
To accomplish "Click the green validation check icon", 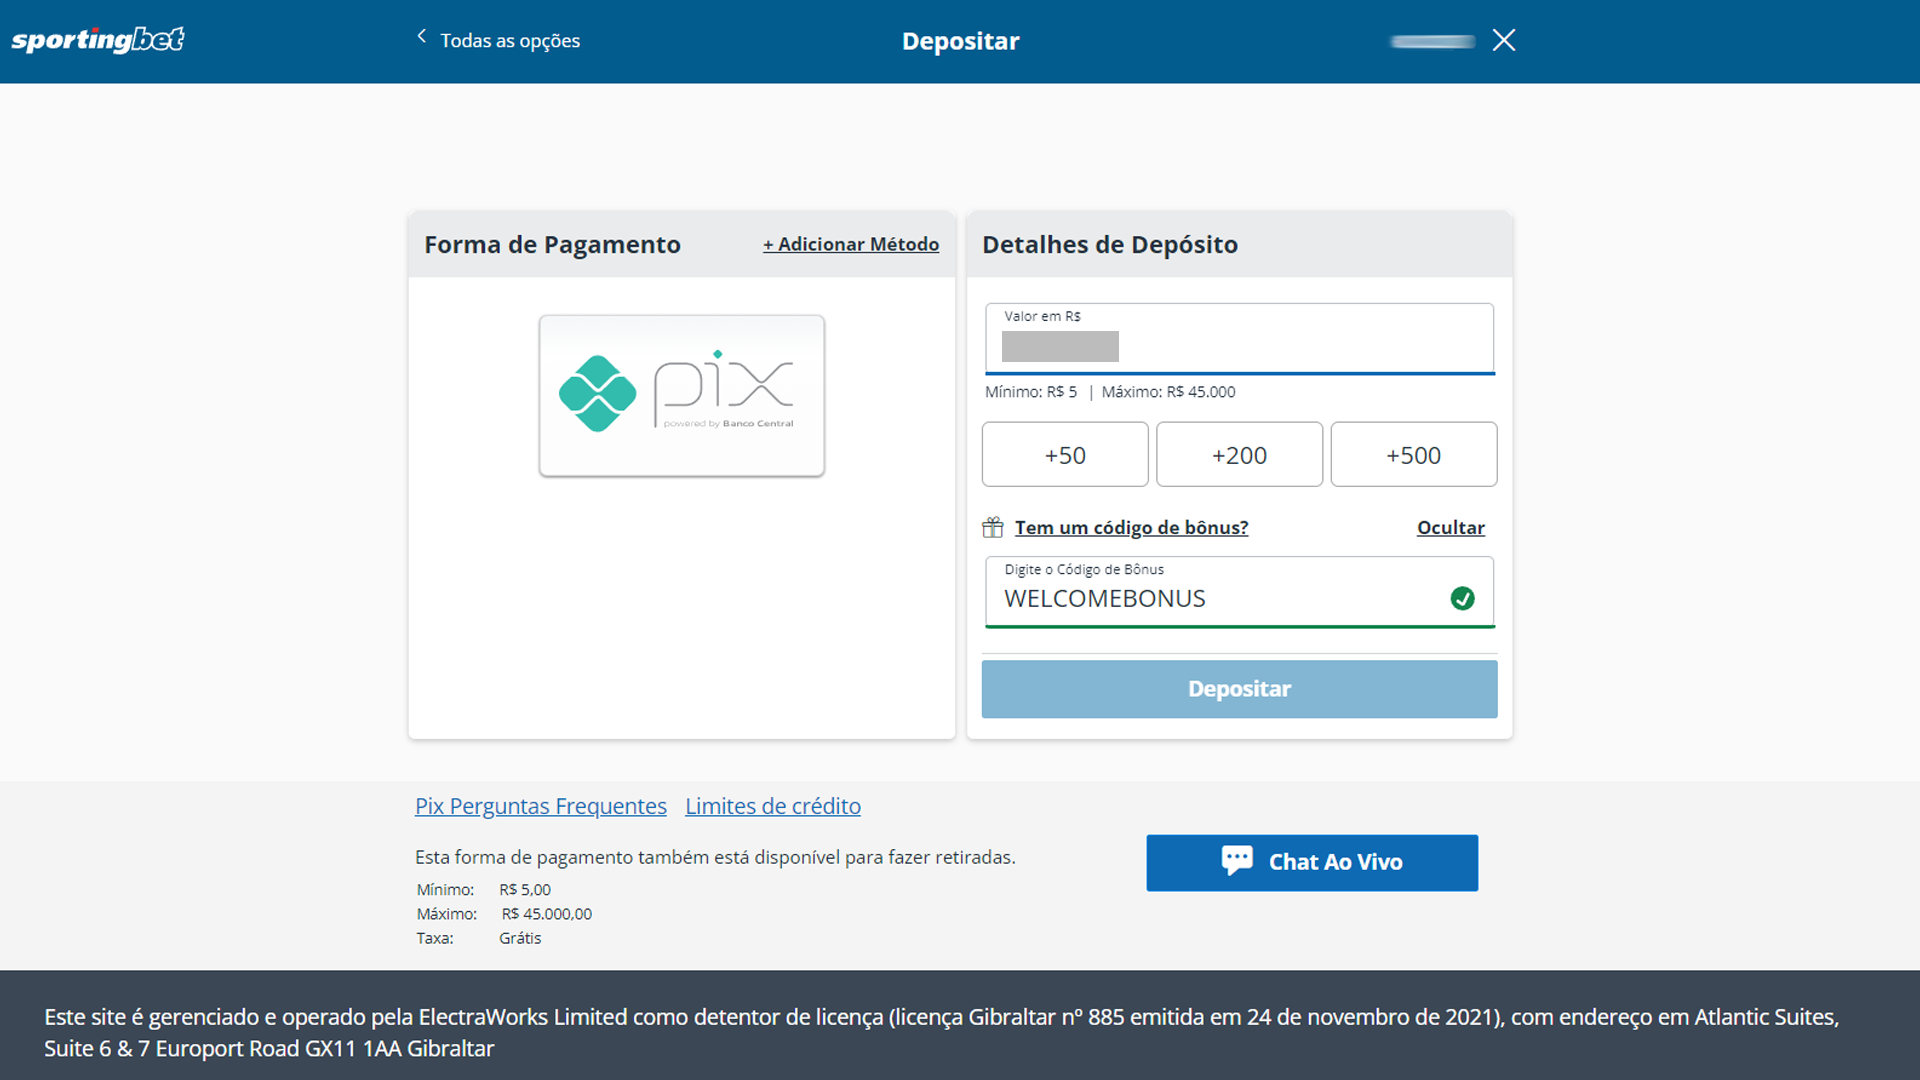I will (x=1462, y=598).
